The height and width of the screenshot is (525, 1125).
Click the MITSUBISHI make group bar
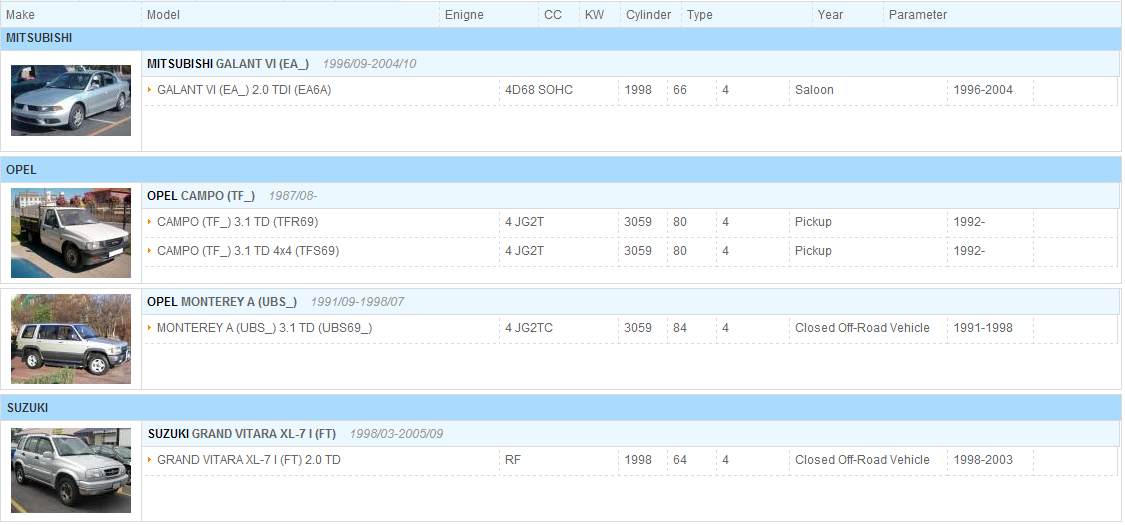pyautogui.click(x=560, y=39)
